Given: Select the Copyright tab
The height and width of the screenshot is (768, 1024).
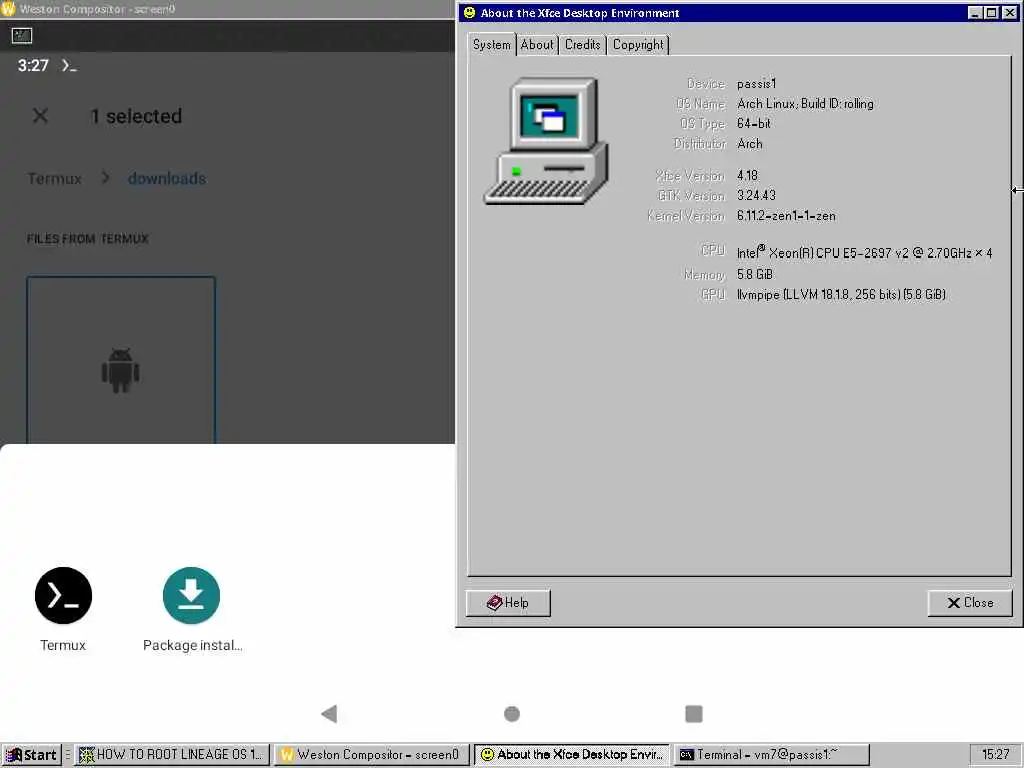Looking at the screenshot, I should coord(638,44).
